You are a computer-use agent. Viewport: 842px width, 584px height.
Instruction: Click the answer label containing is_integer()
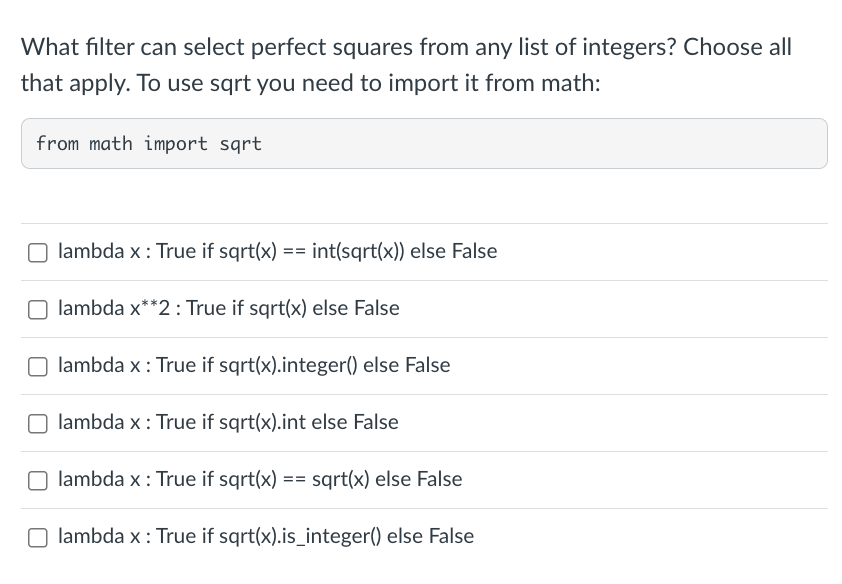pyautogui.click(x=266, y=536)
